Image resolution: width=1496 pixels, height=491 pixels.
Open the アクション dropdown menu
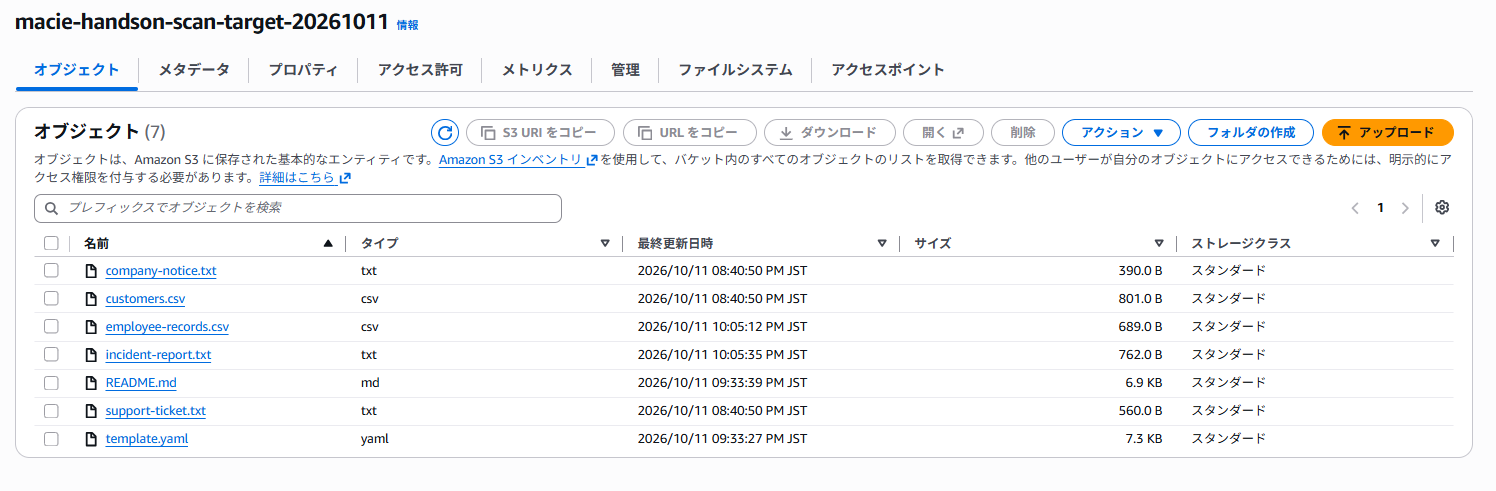[x=1121, y=132]
